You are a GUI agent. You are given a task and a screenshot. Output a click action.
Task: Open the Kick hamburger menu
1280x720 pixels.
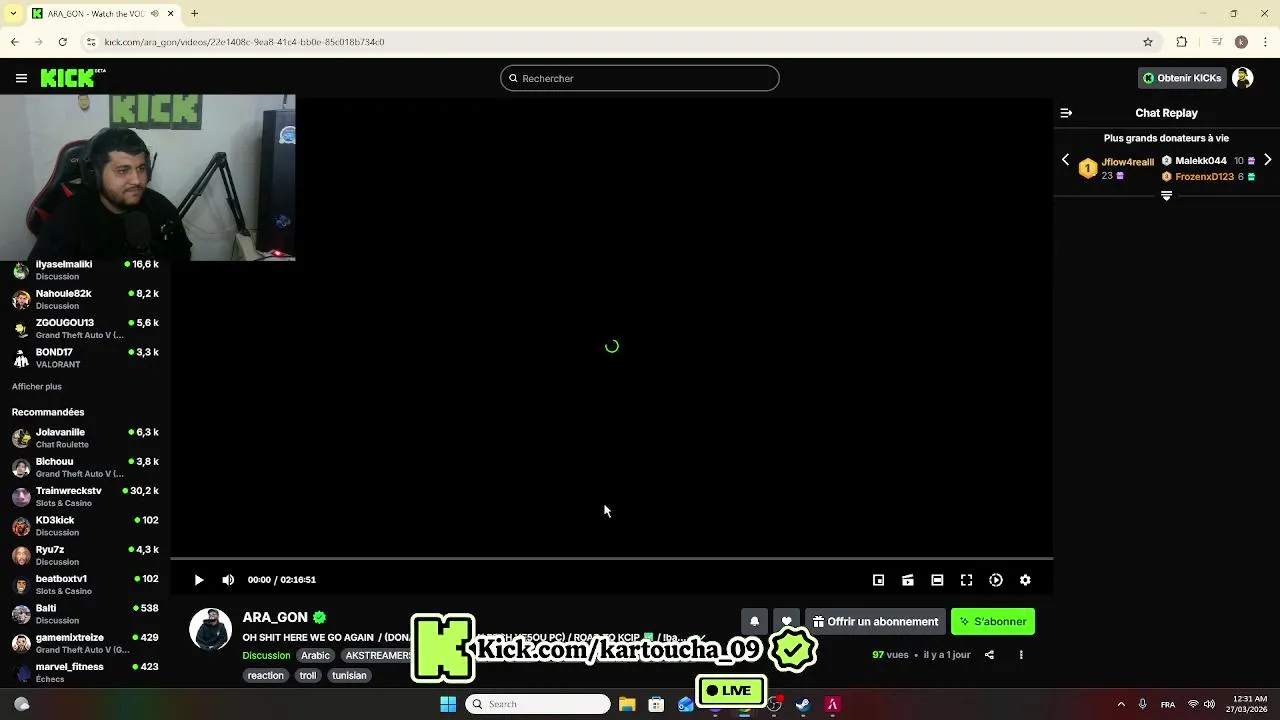pos(21,78)
